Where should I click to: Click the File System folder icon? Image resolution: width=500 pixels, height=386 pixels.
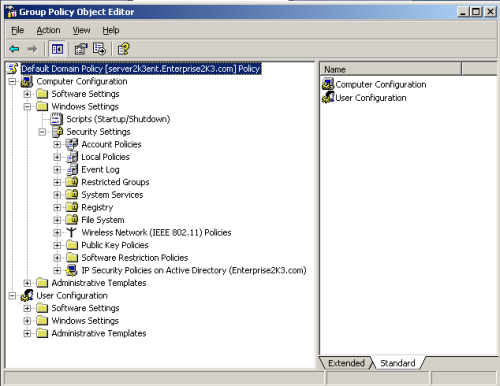pos(72,220)
